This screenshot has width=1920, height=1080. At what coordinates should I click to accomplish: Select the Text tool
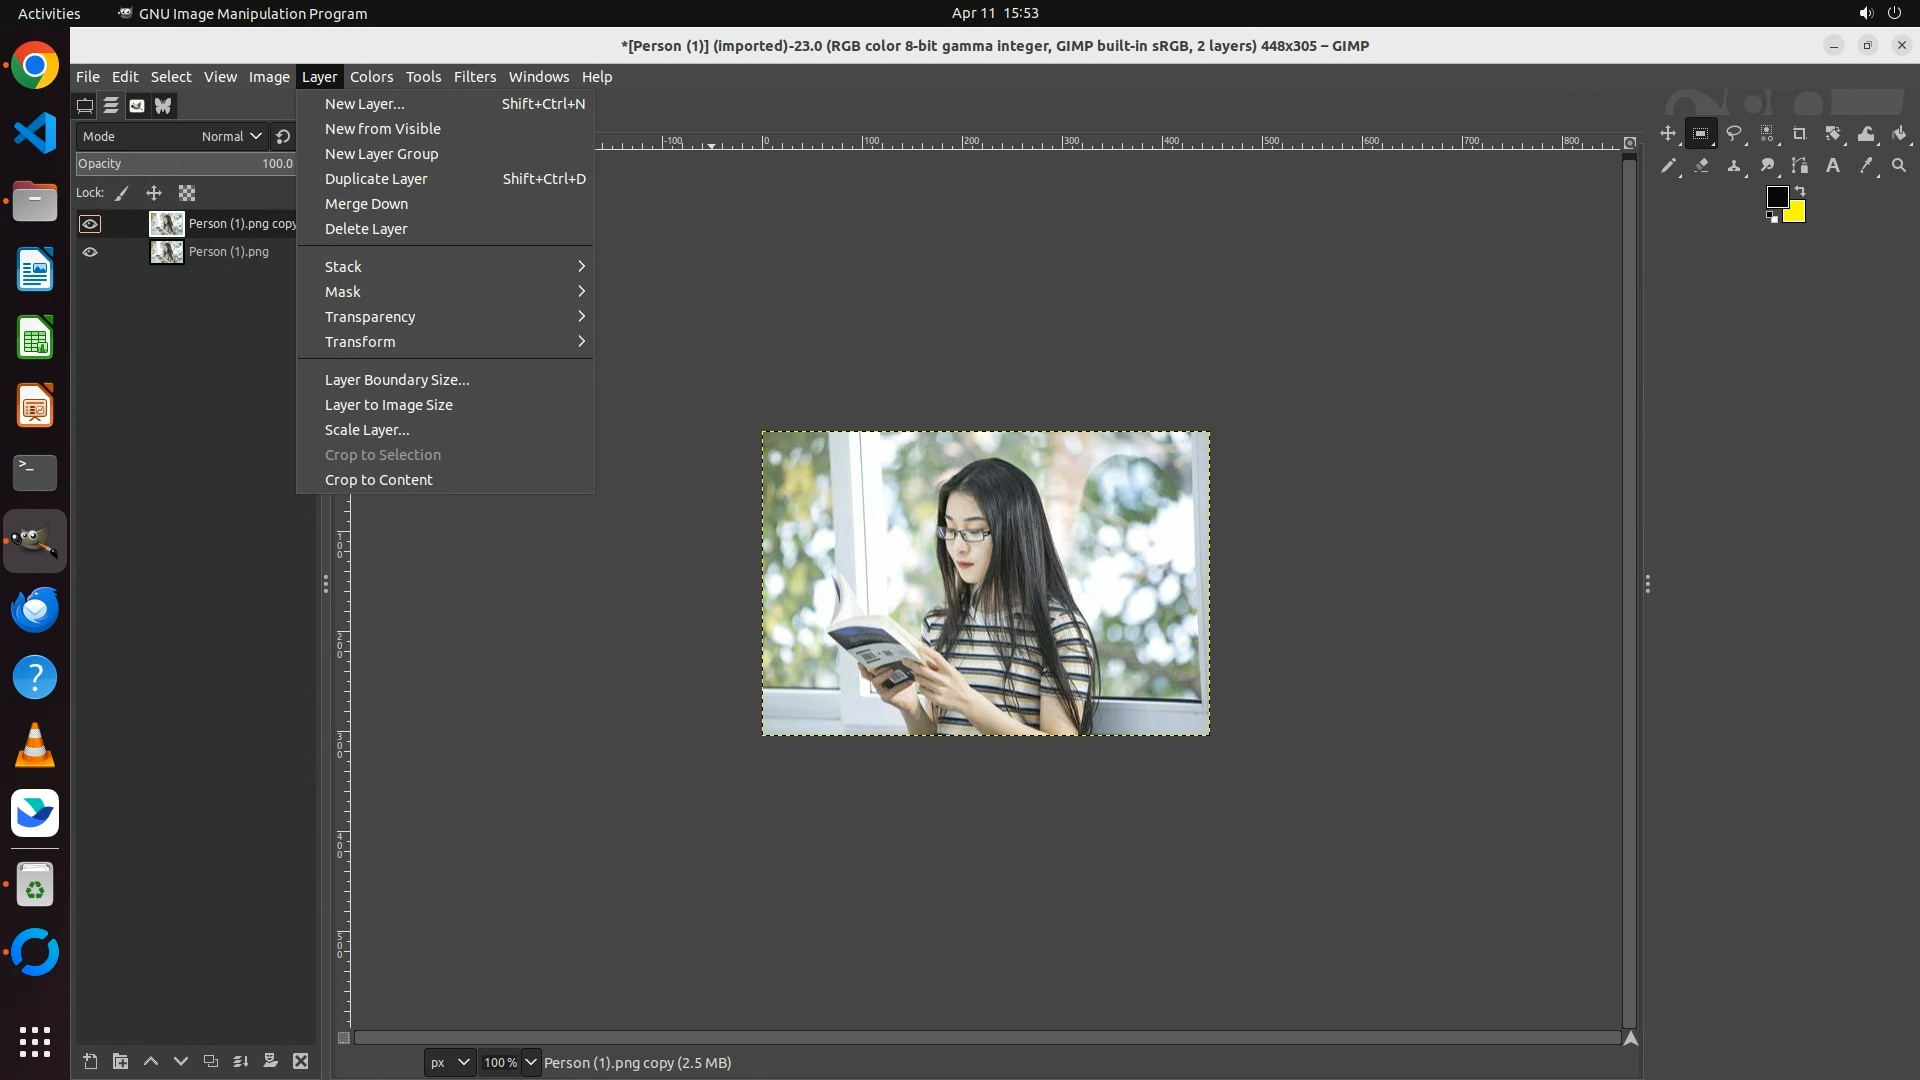(x=1833, y=166)
